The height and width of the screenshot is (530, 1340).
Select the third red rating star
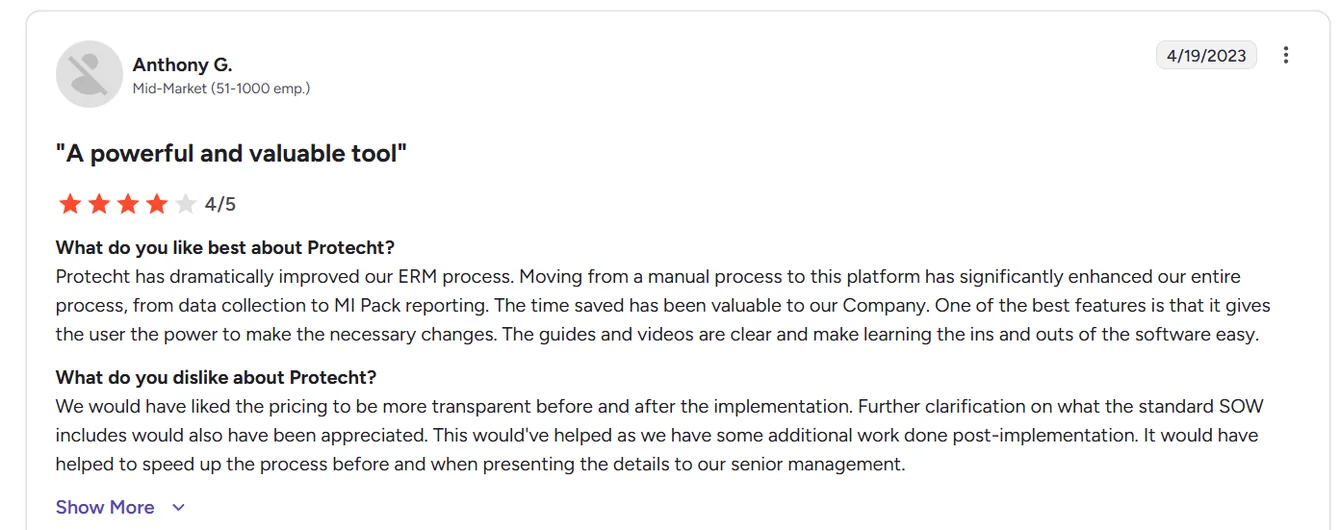coord(128,204)
